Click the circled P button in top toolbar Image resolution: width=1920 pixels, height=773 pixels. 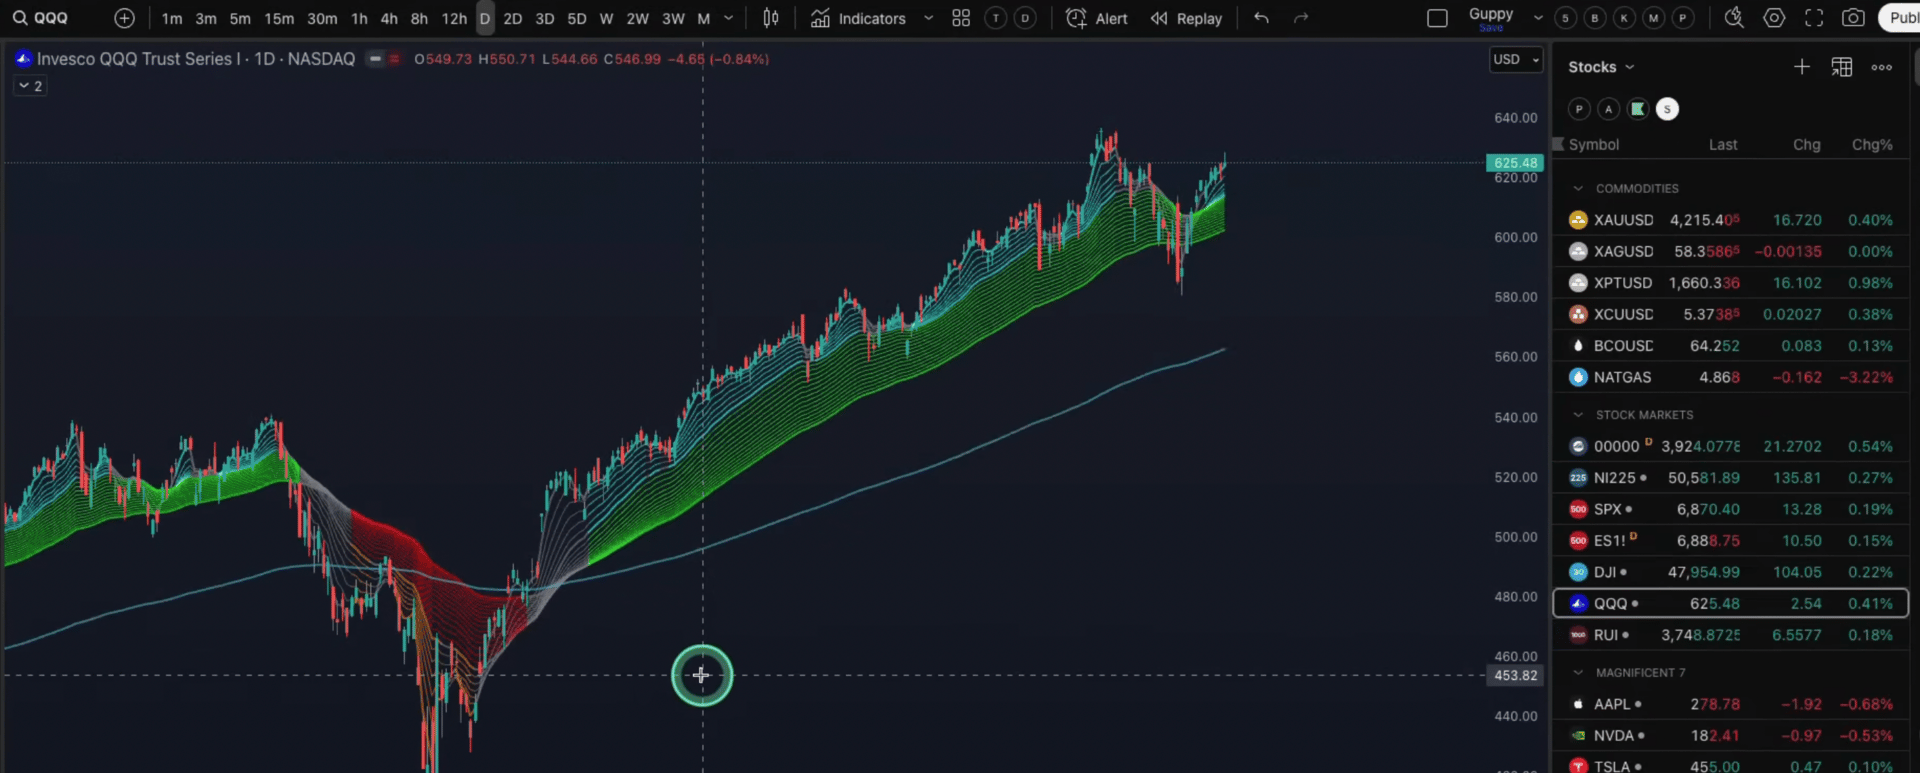click(x=1684, y=18)
